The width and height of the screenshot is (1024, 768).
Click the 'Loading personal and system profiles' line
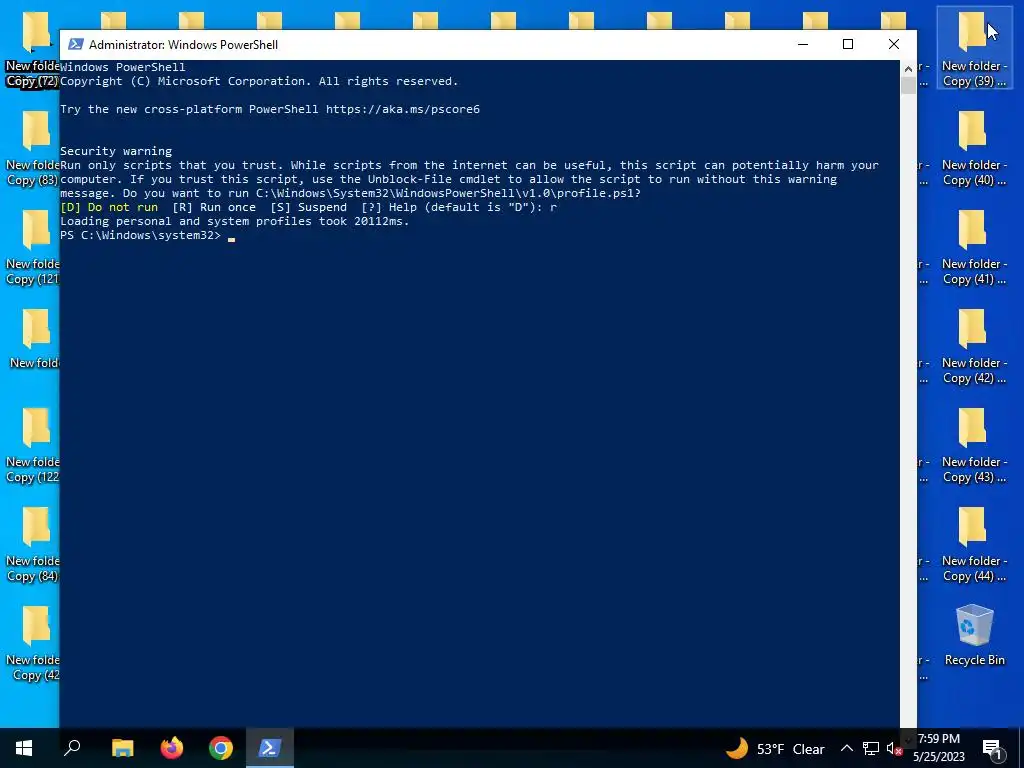point(234,221)
